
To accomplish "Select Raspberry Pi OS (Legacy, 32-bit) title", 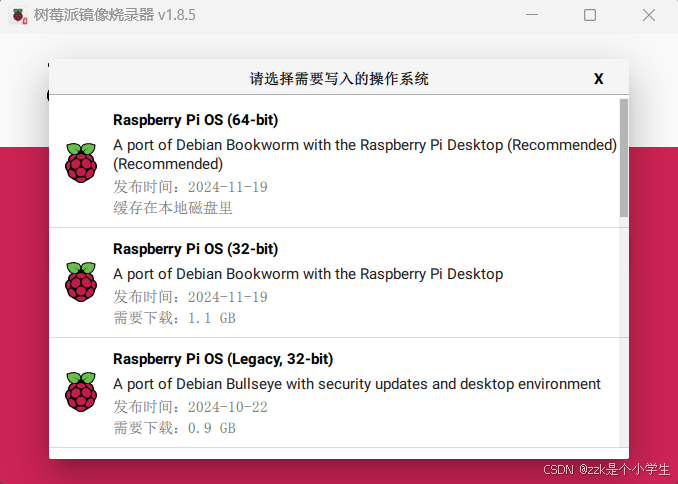I will coord(223,359).
